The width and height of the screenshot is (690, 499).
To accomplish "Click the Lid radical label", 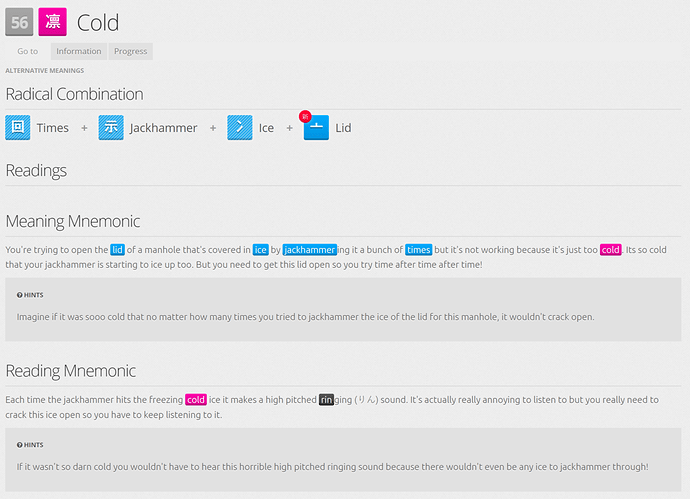I will point(343,128).
